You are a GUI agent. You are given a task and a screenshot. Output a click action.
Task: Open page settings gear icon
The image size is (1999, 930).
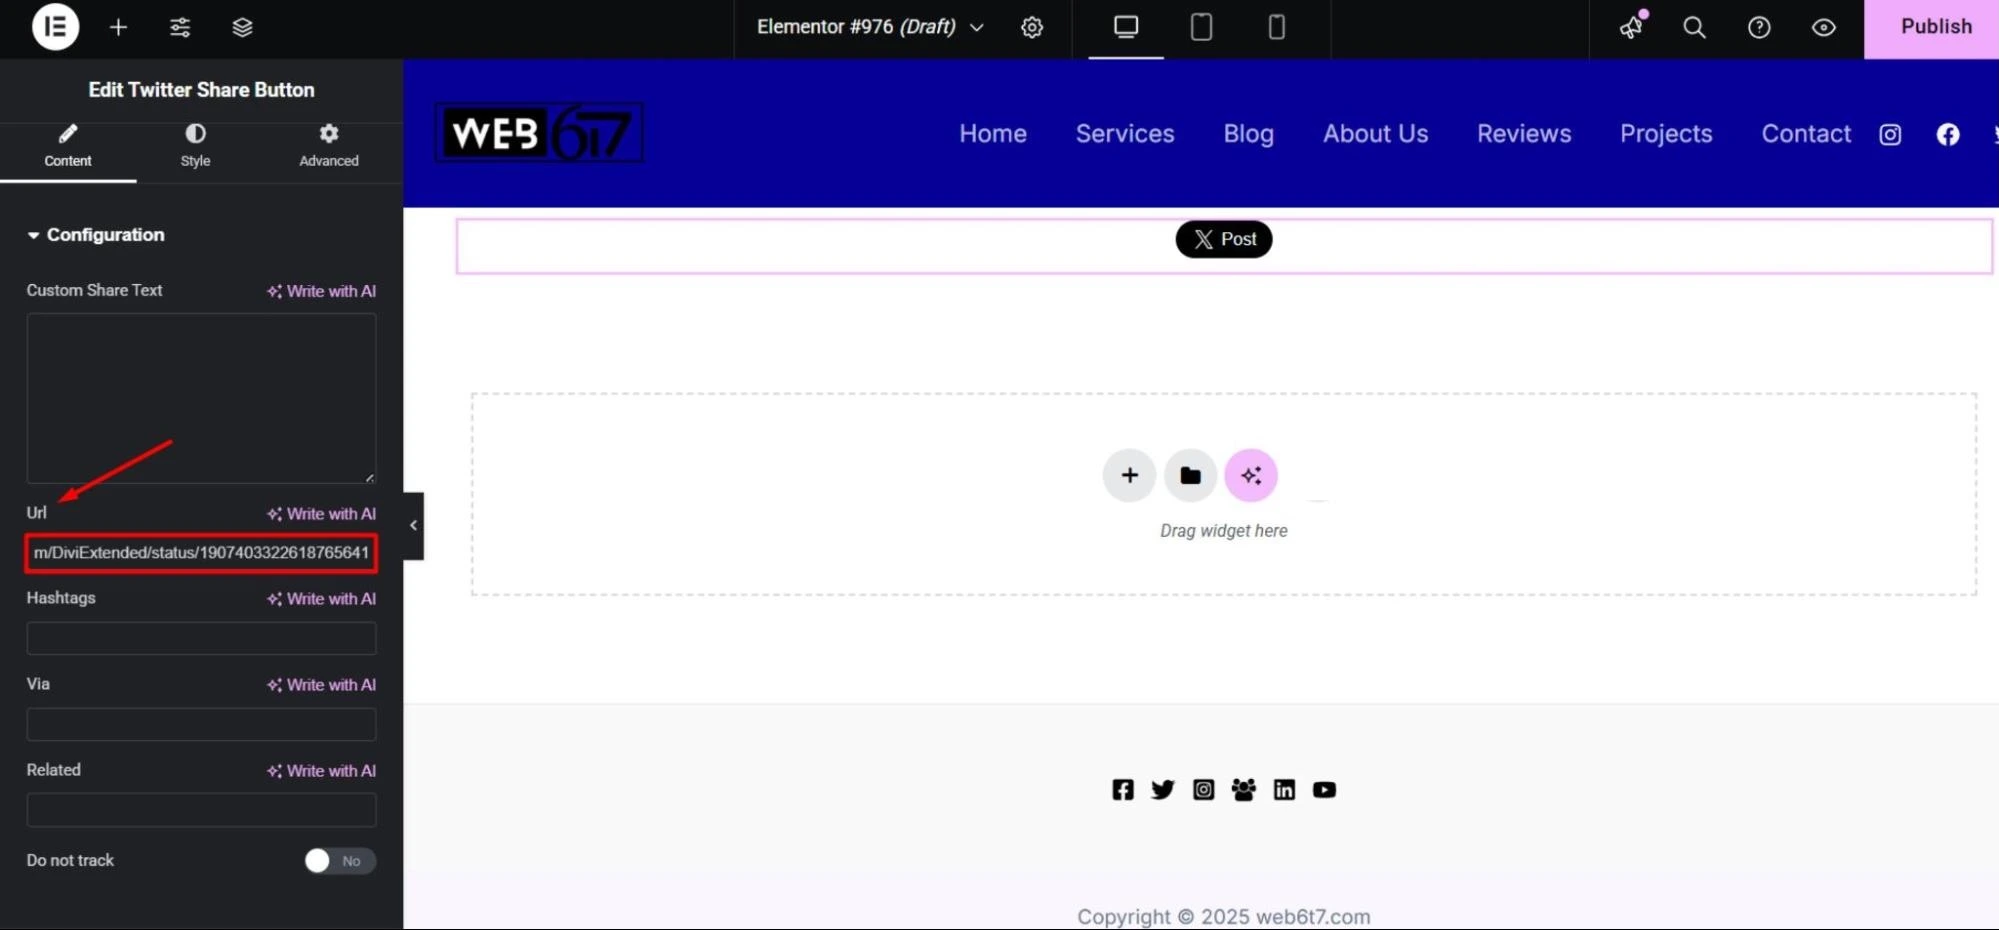tap(1032, 27)
